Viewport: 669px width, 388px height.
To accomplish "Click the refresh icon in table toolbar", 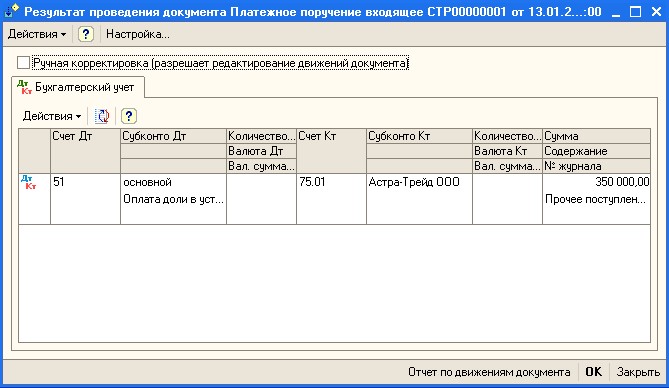I will pyautogui.click(x=102, y=116).
